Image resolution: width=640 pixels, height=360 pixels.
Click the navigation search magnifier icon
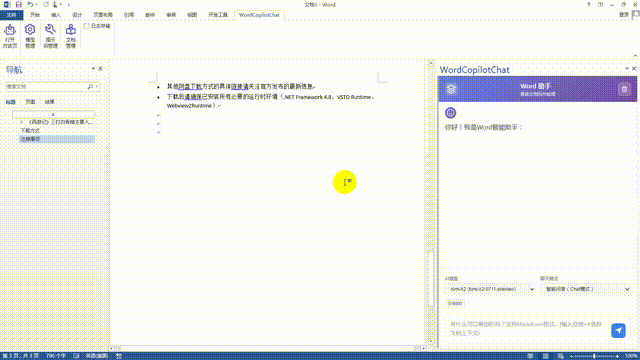(x=90, y=87)
